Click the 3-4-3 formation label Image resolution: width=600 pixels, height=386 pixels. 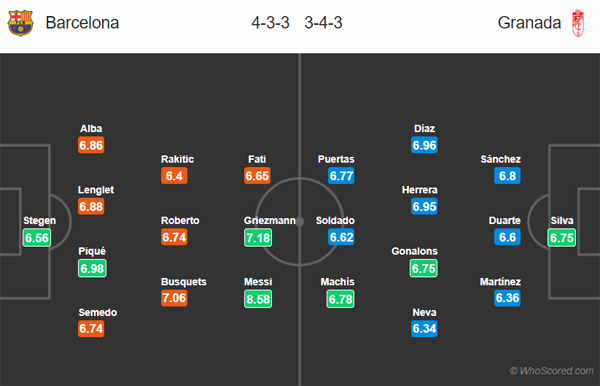323,23
